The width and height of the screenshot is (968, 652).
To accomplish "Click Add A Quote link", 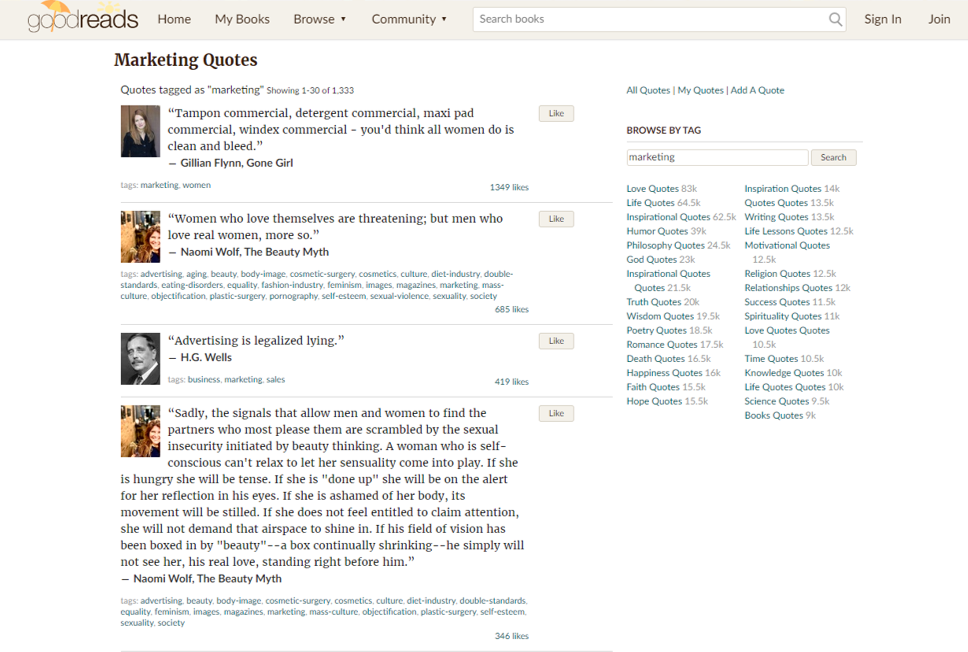I will (757, 90).
